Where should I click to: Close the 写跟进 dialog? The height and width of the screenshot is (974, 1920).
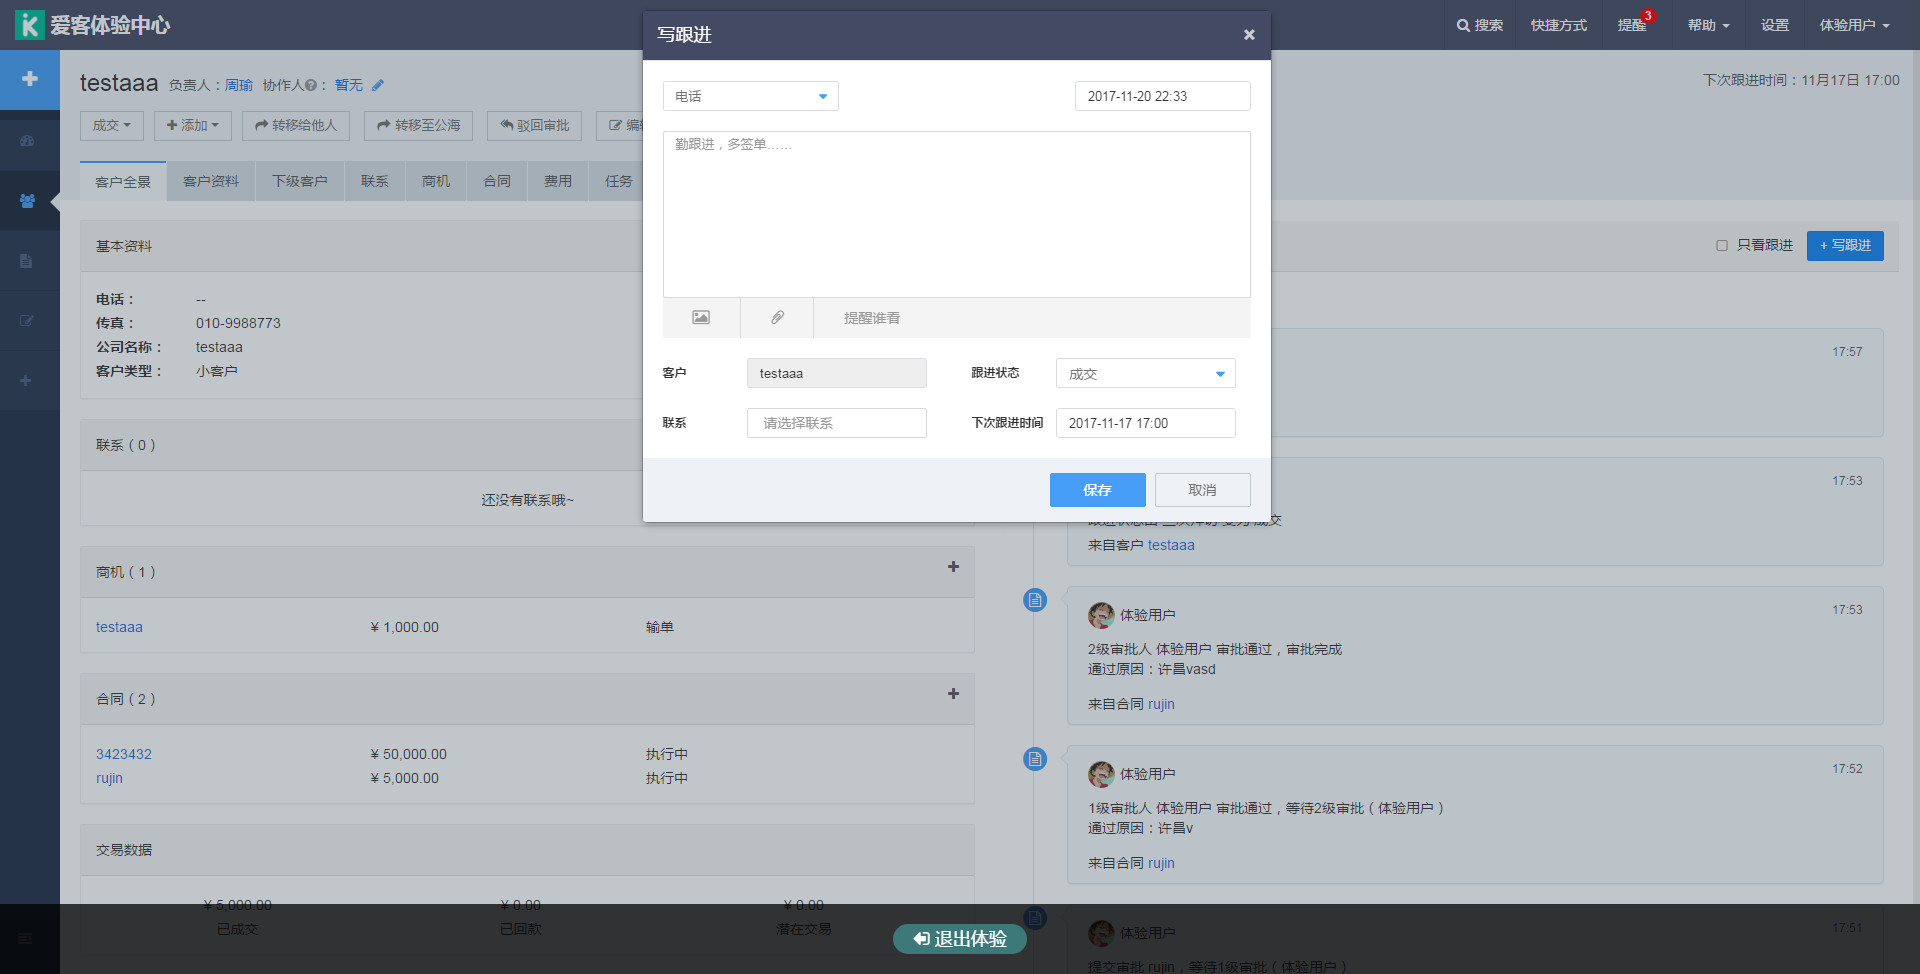coord(1249,35)
